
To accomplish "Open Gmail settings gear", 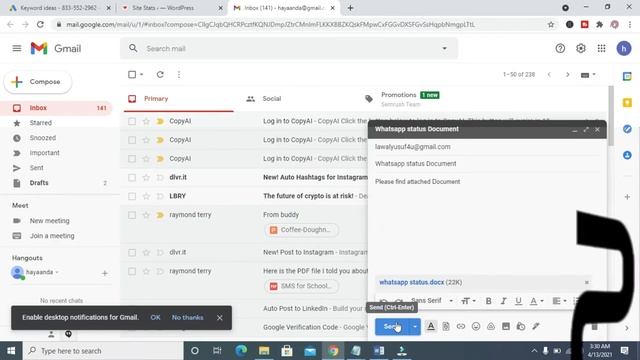I will pyautogui.click(x=580, y=49).
